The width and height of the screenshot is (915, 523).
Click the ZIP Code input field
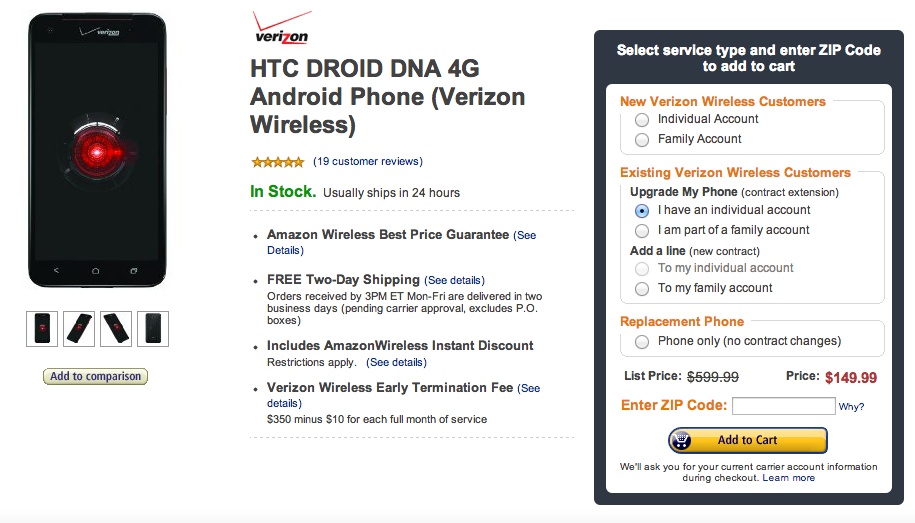[783, 406]
